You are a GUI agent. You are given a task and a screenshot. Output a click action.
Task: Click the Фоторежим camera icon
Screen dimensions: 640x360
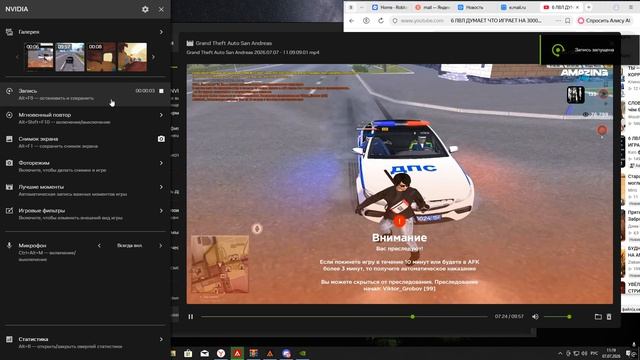click(9, 163)
